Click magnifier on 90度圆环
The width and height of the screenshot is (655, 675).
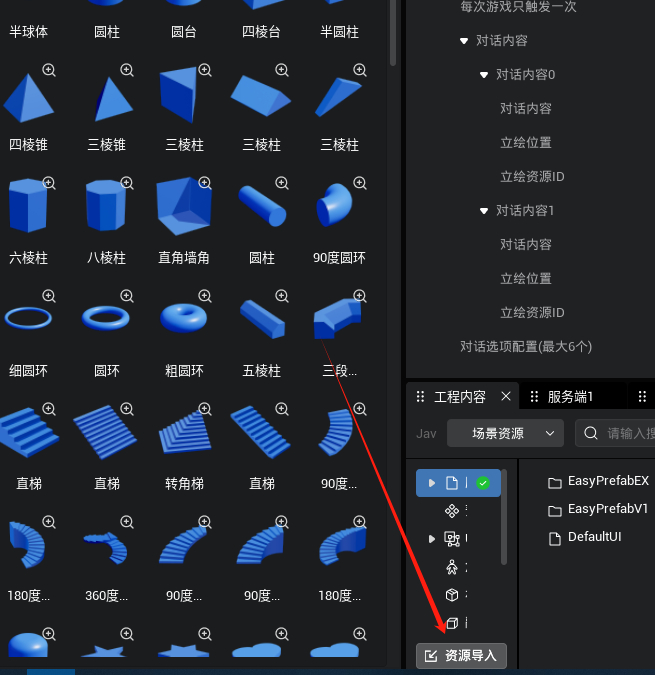tap(360, 183)
